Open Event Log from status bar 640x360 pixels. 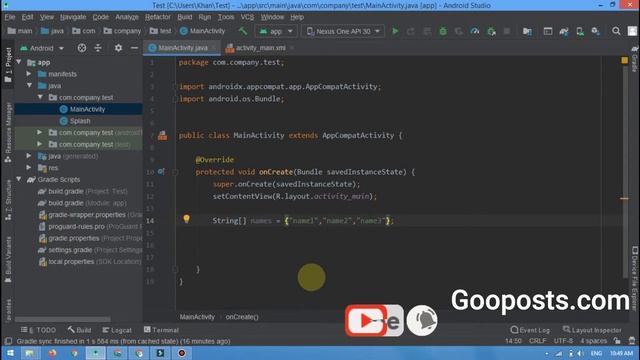coord(530,330)
